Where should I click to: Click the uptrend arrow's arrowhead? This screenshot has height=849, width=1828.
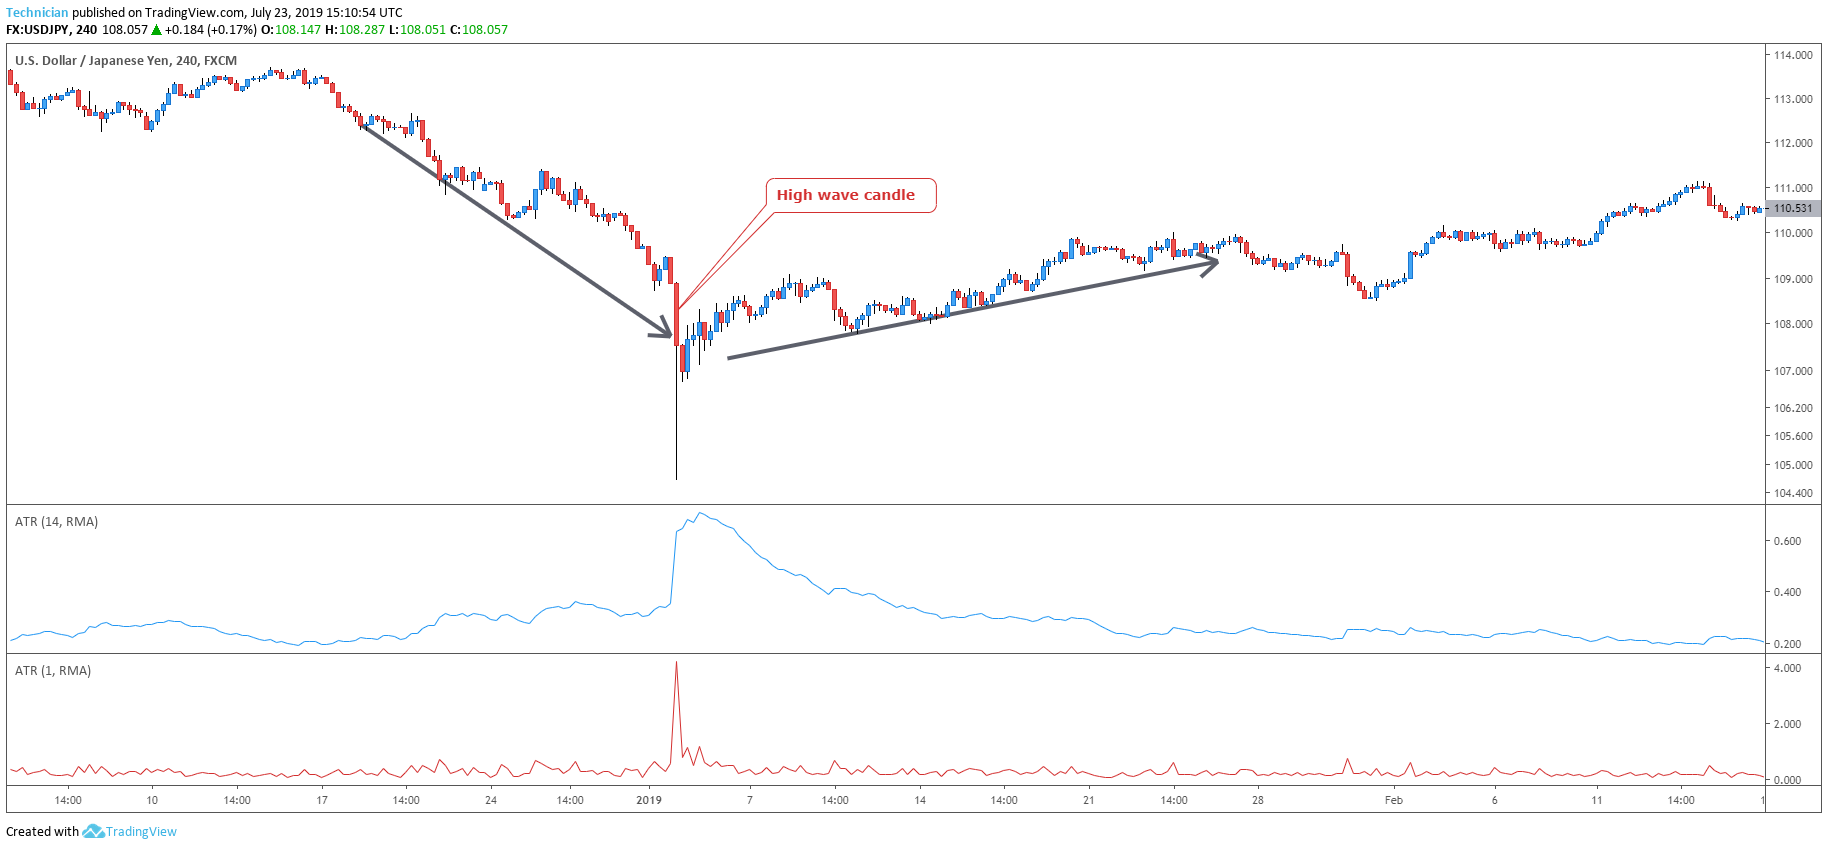pyautogui.click(x=1210, y=264)
